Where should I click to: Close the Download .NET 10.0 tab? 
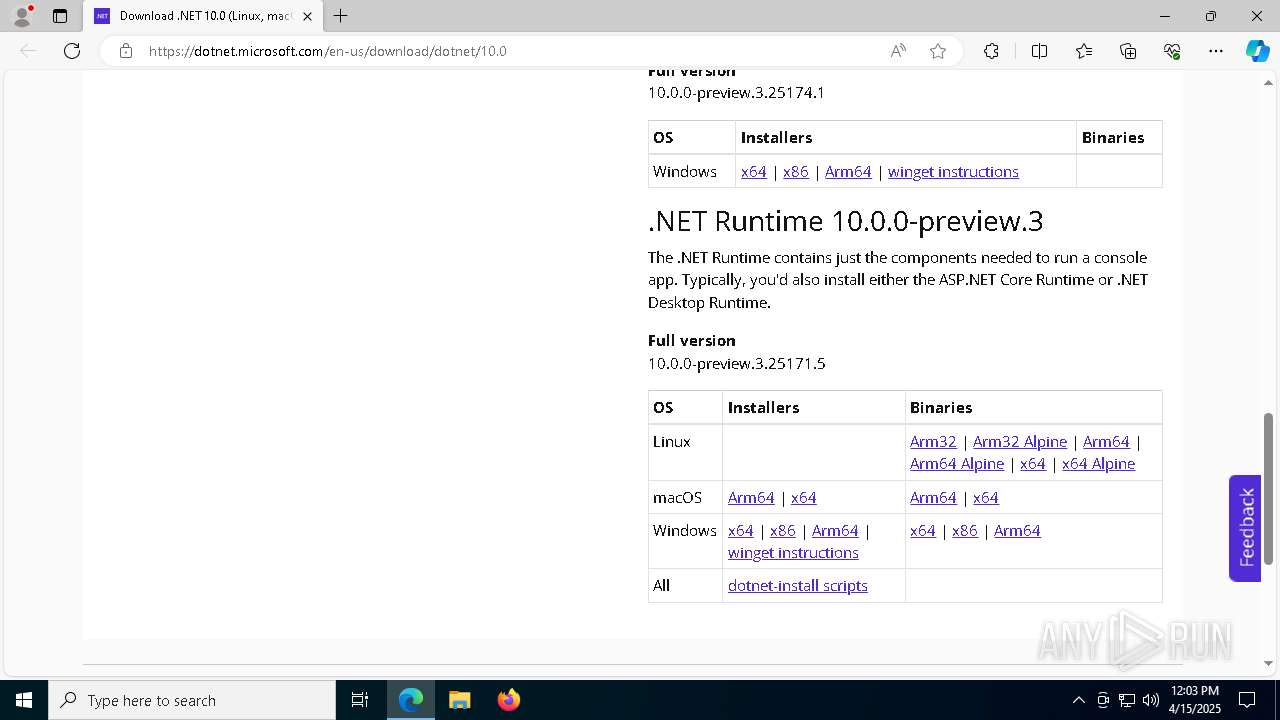(307, 16)
